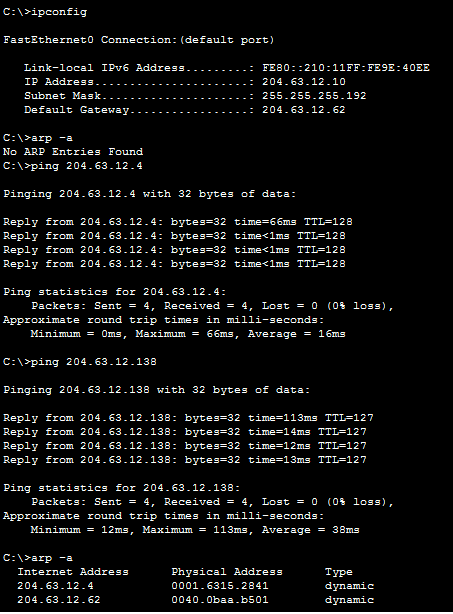Screen dimensions: 453x614
Task: Click 'Ping statistics for 204.63.12.4' line
Action: pos(115,292)
